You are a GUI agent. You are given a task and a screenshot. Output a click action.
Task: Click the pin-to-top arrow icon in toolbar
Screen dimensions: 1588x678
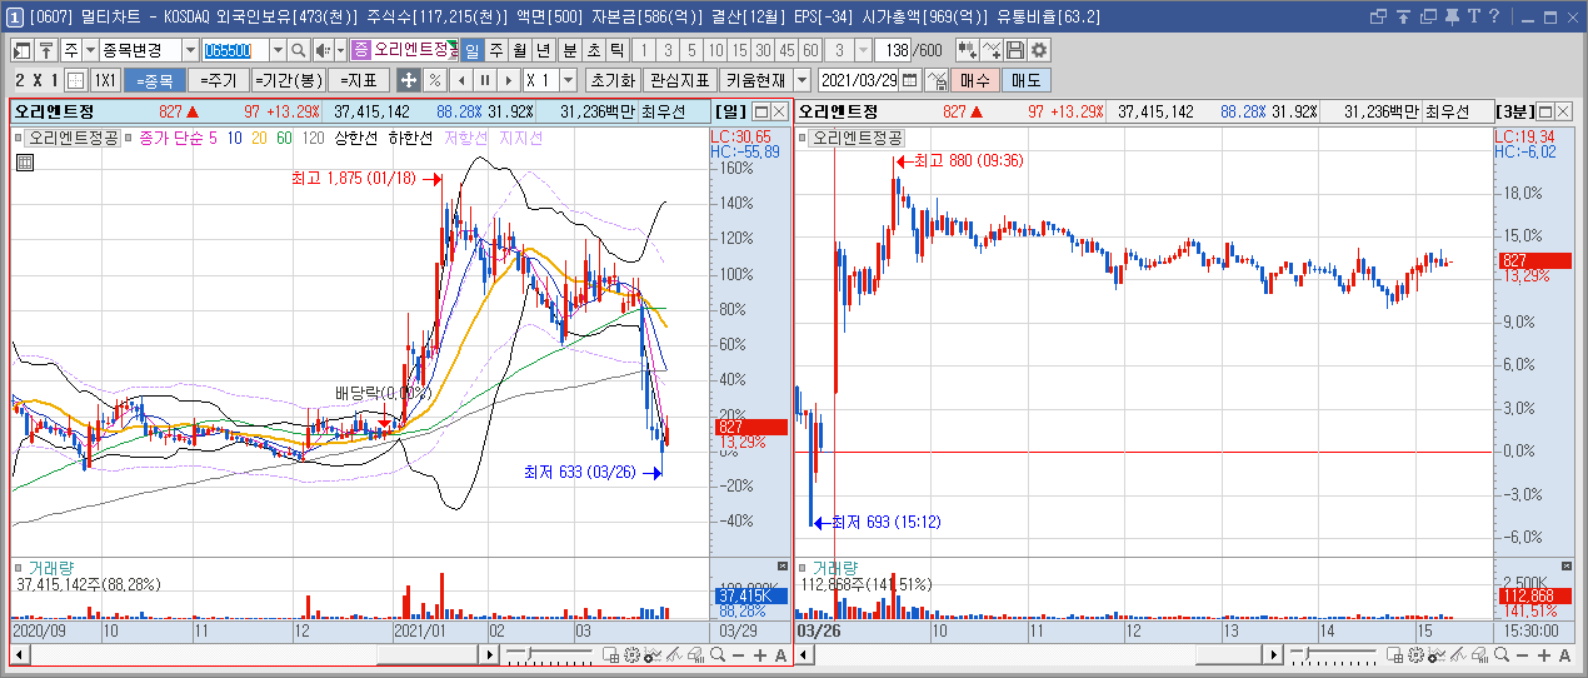46,50
